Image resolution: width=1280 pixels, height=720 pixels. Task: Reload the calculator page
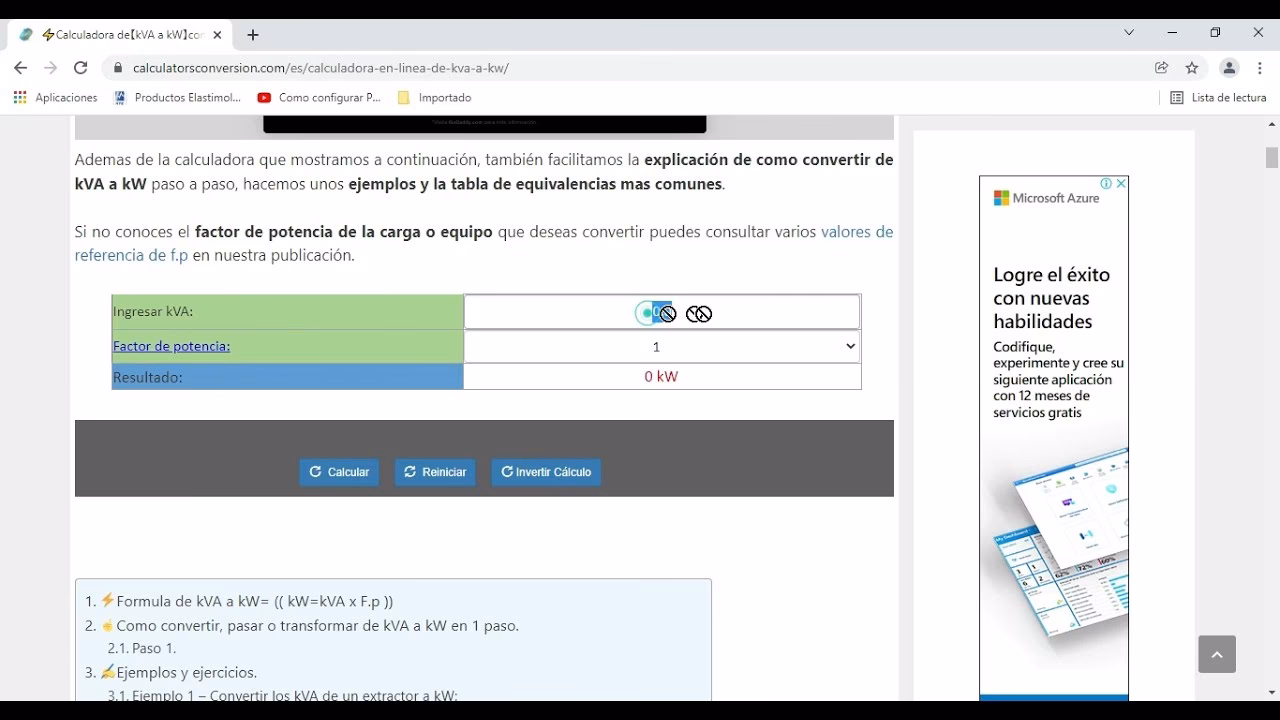tap(80, 68)
